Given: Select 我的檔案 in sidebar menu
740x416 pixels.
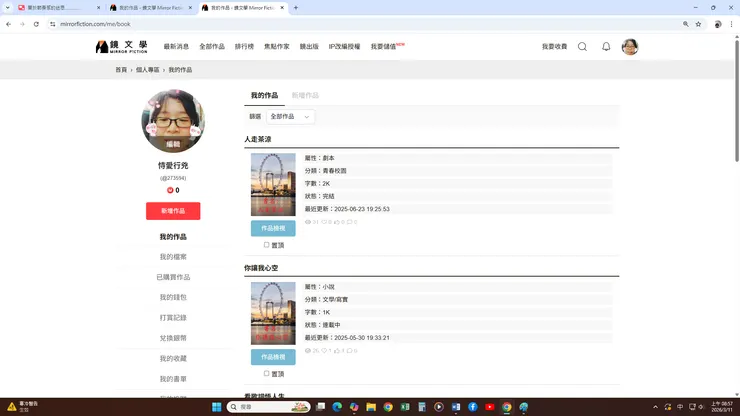Looking at the screenshot, I should 173,257.
